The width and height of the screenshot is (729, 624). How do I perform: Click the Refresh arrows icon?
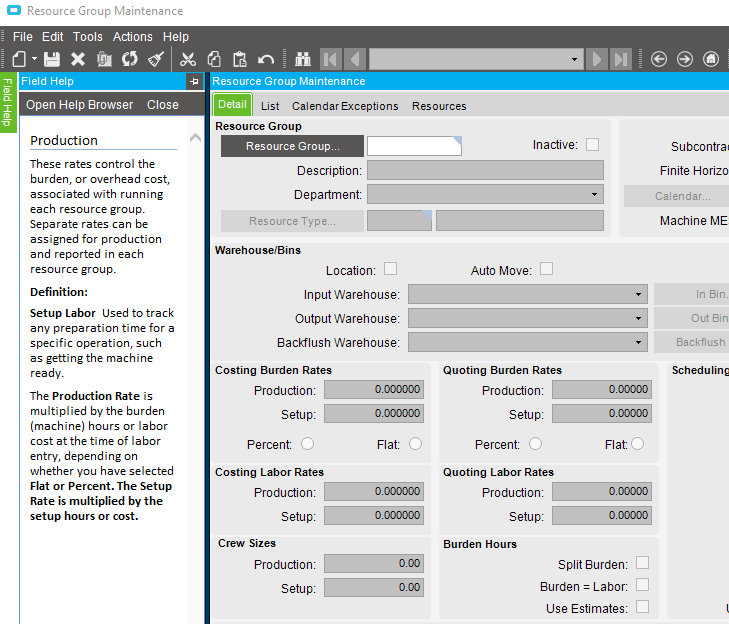[130, 59]
